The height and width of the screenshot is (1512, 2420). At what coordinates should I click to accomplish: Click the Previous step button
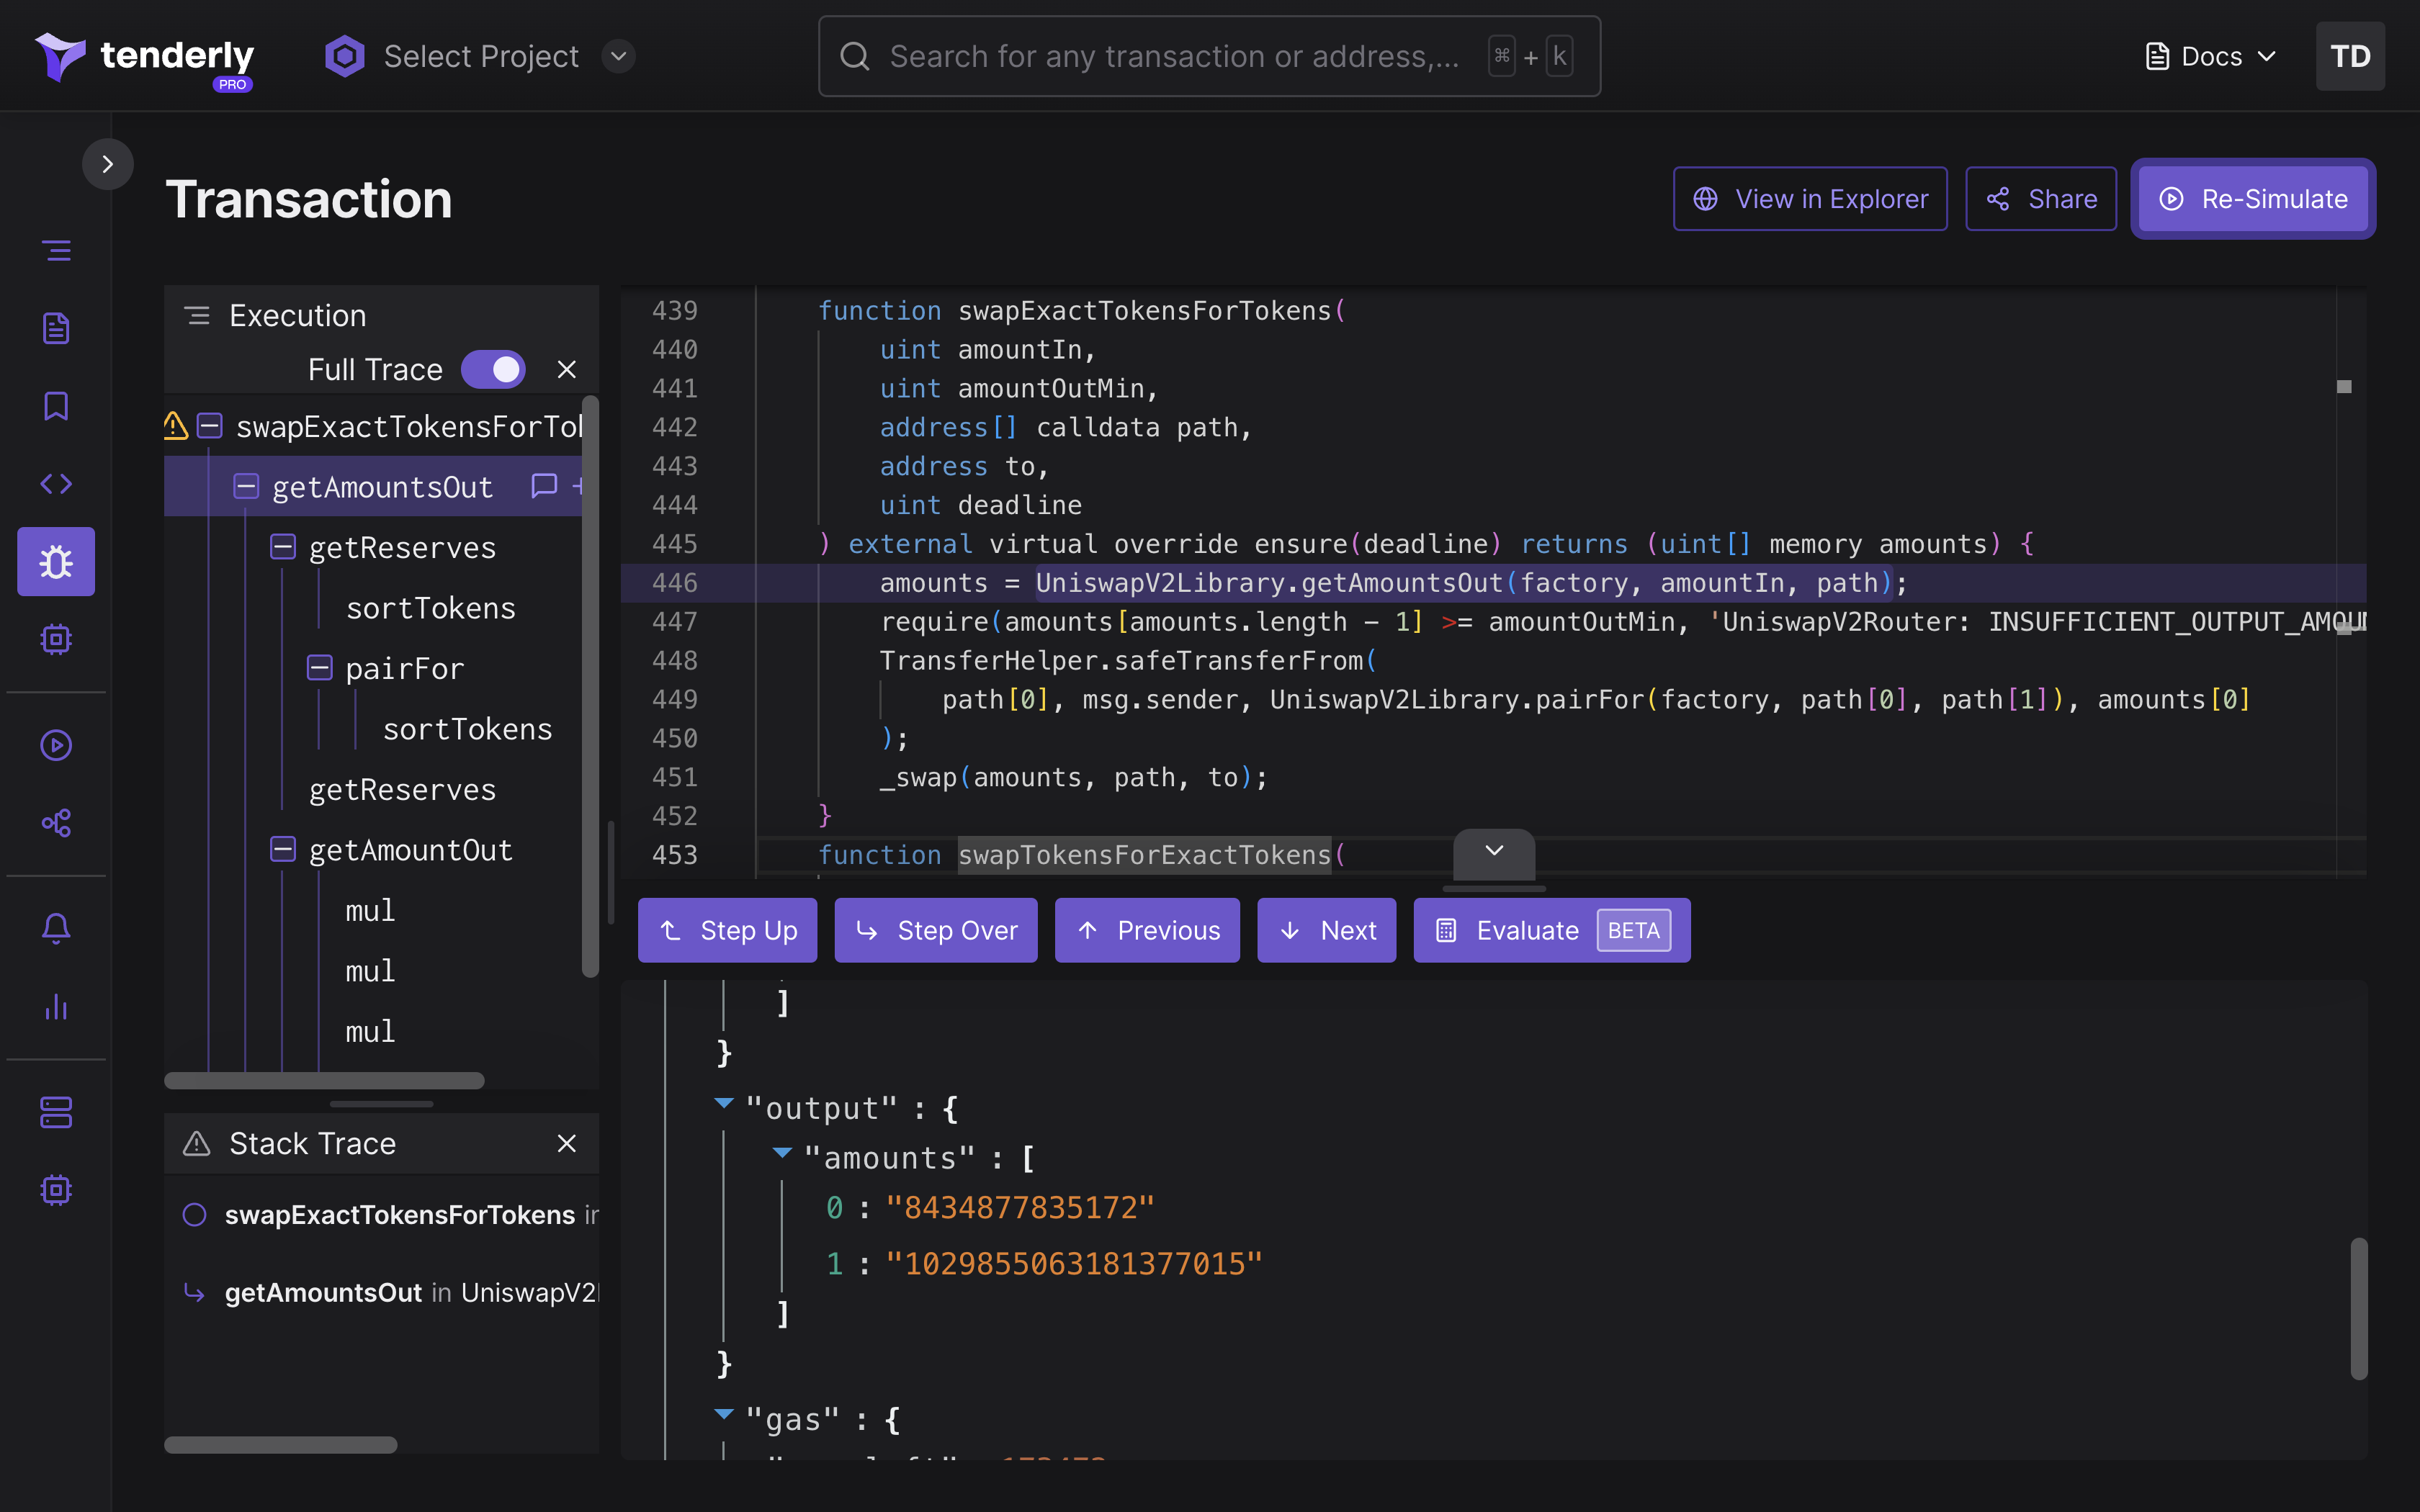pos(1147,930)
